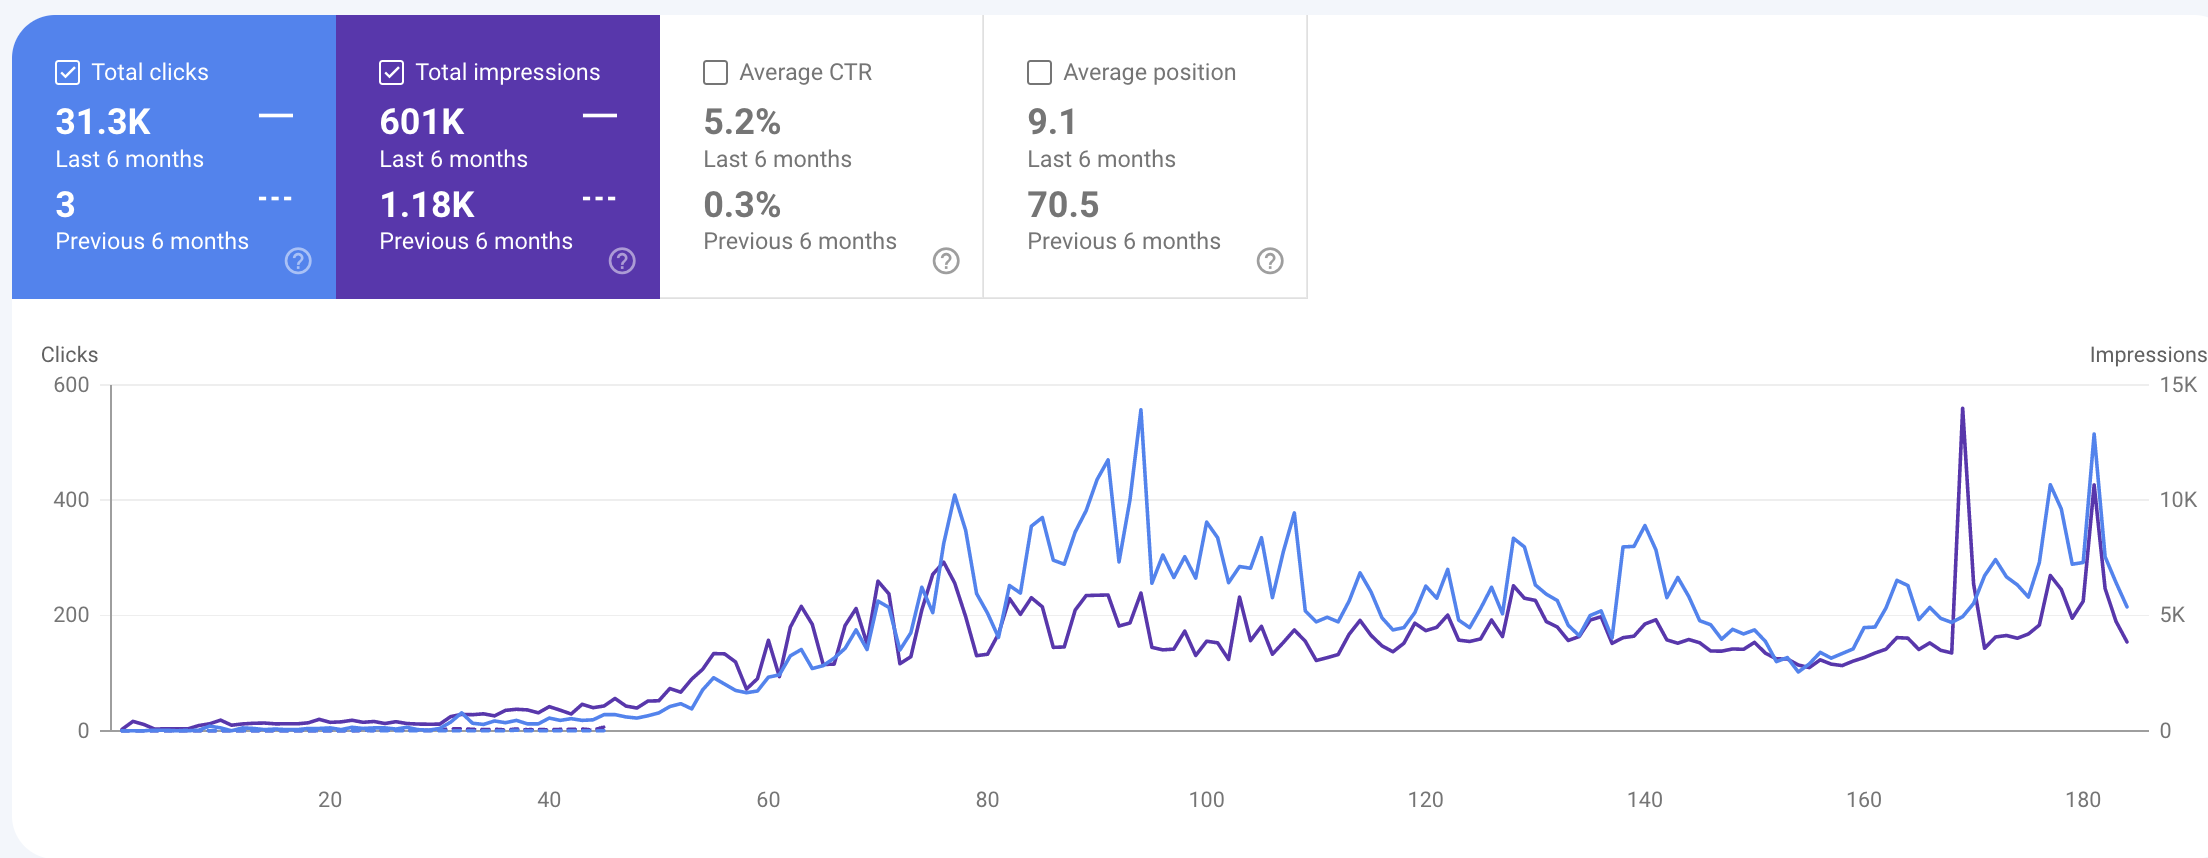The image size is (2208, 858).
Task: Click the 15K impressions axis label
Action: pyautogui.click(x=2178, y=385)
